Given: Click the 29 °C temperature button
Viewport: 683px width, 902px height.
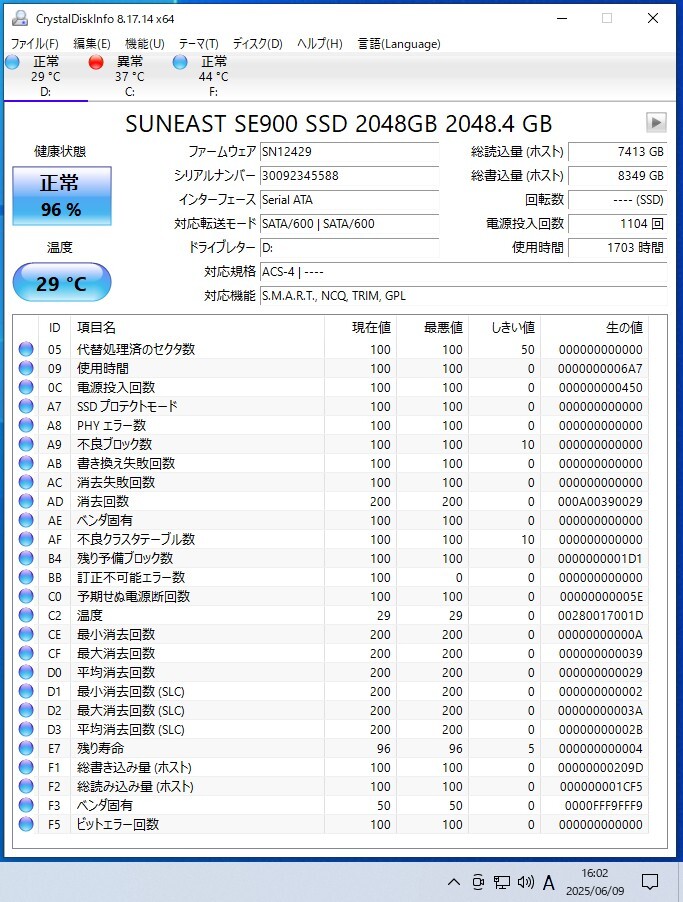Looking at the screenshot, I should [x=62, y=282].
